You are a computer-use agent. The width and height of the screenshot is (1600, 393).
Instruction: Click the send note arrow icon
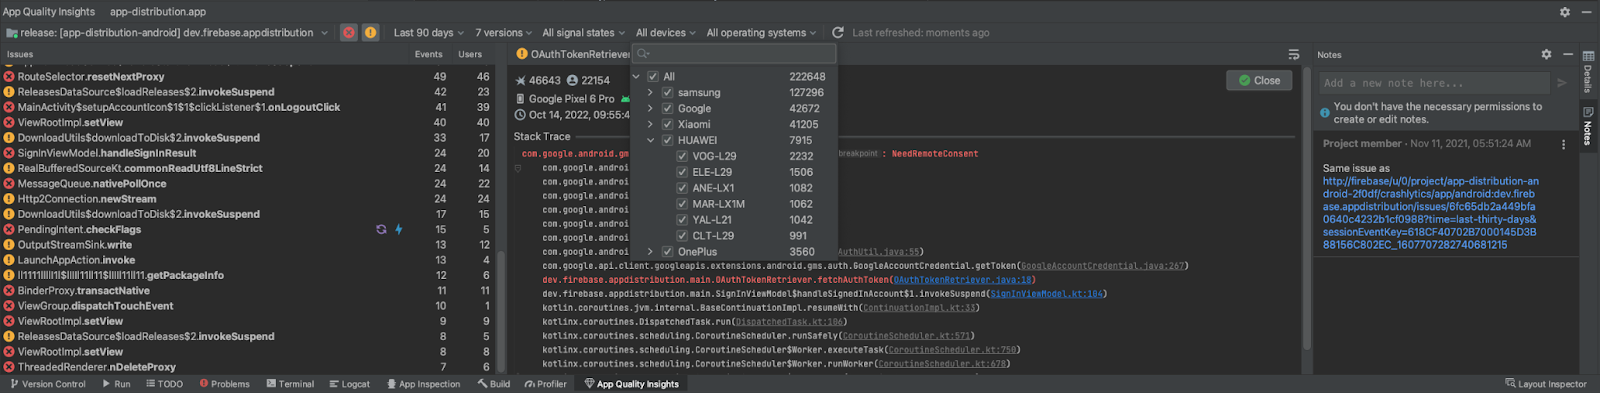(1562, 83)
